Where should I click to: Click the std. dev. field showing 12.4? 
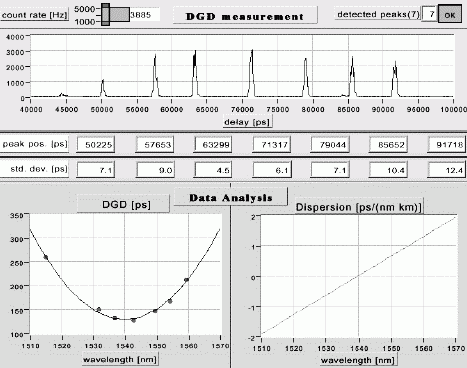click(447, 170)
